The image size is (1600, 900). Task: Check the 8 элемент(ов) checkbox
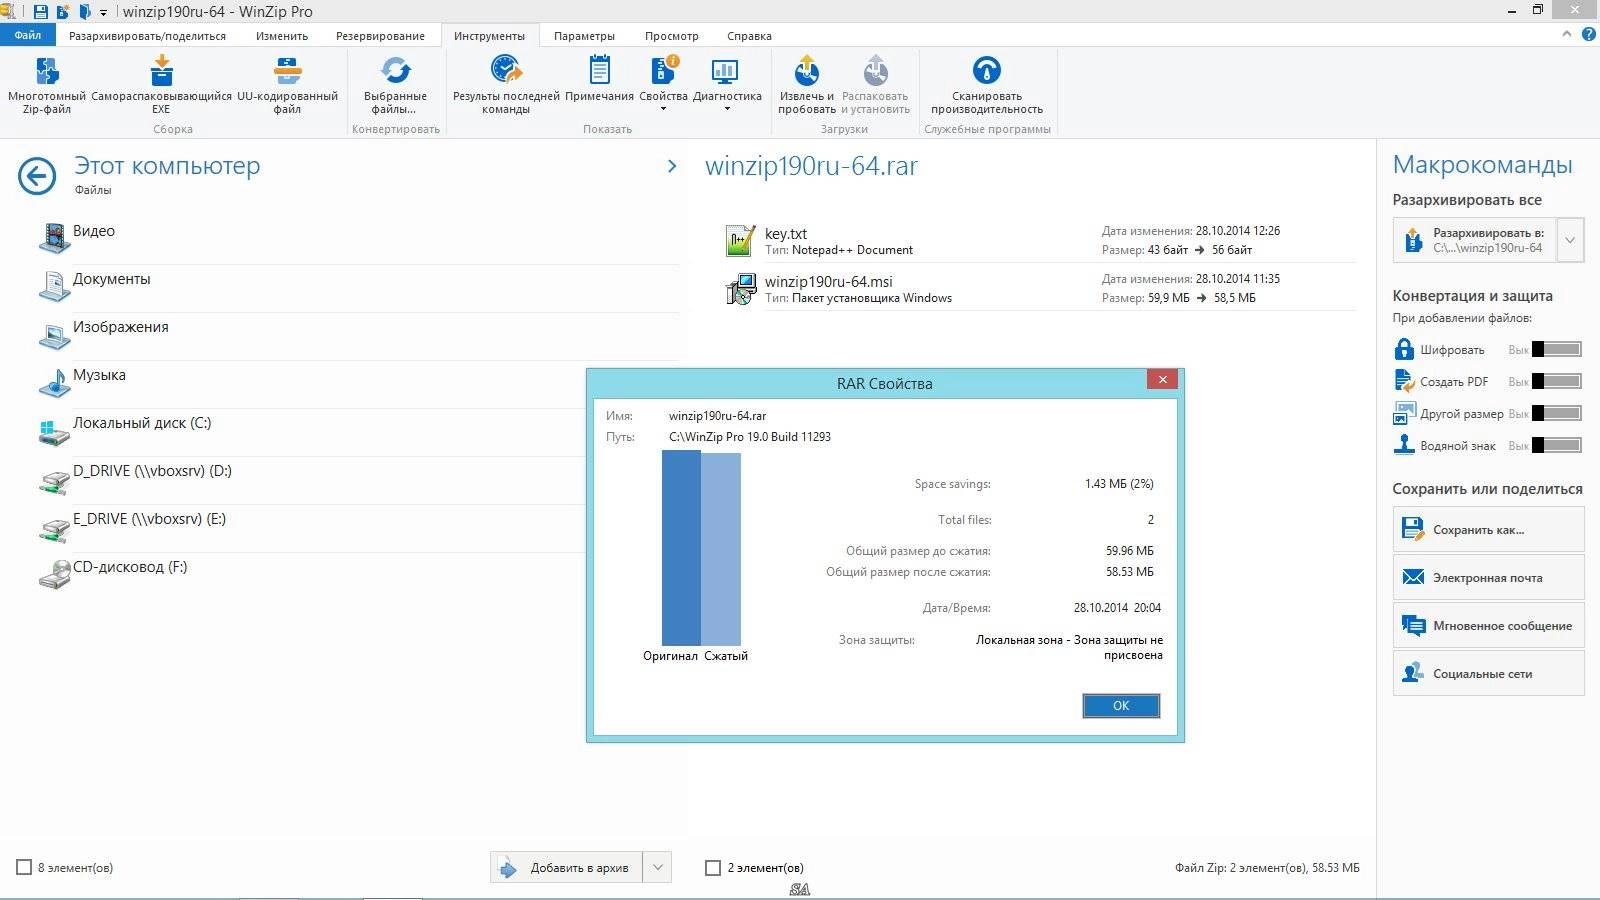[x=24, y=867]
